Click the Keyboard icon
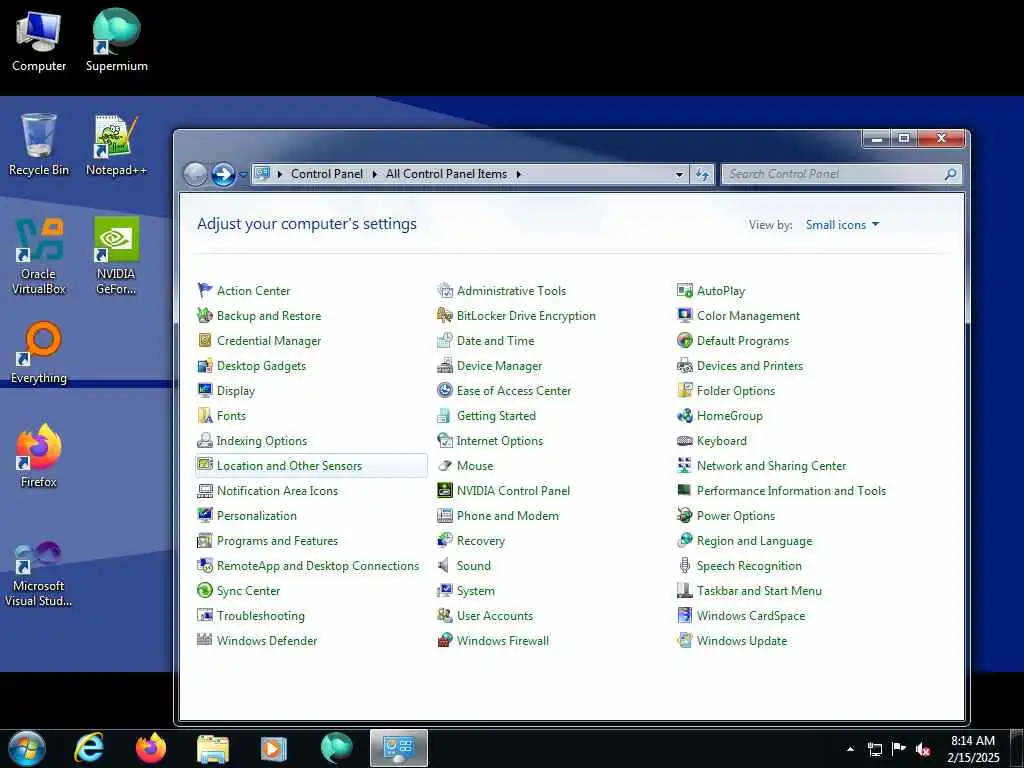This screenshot has width=1024, height=768. (x=684, y=441)
